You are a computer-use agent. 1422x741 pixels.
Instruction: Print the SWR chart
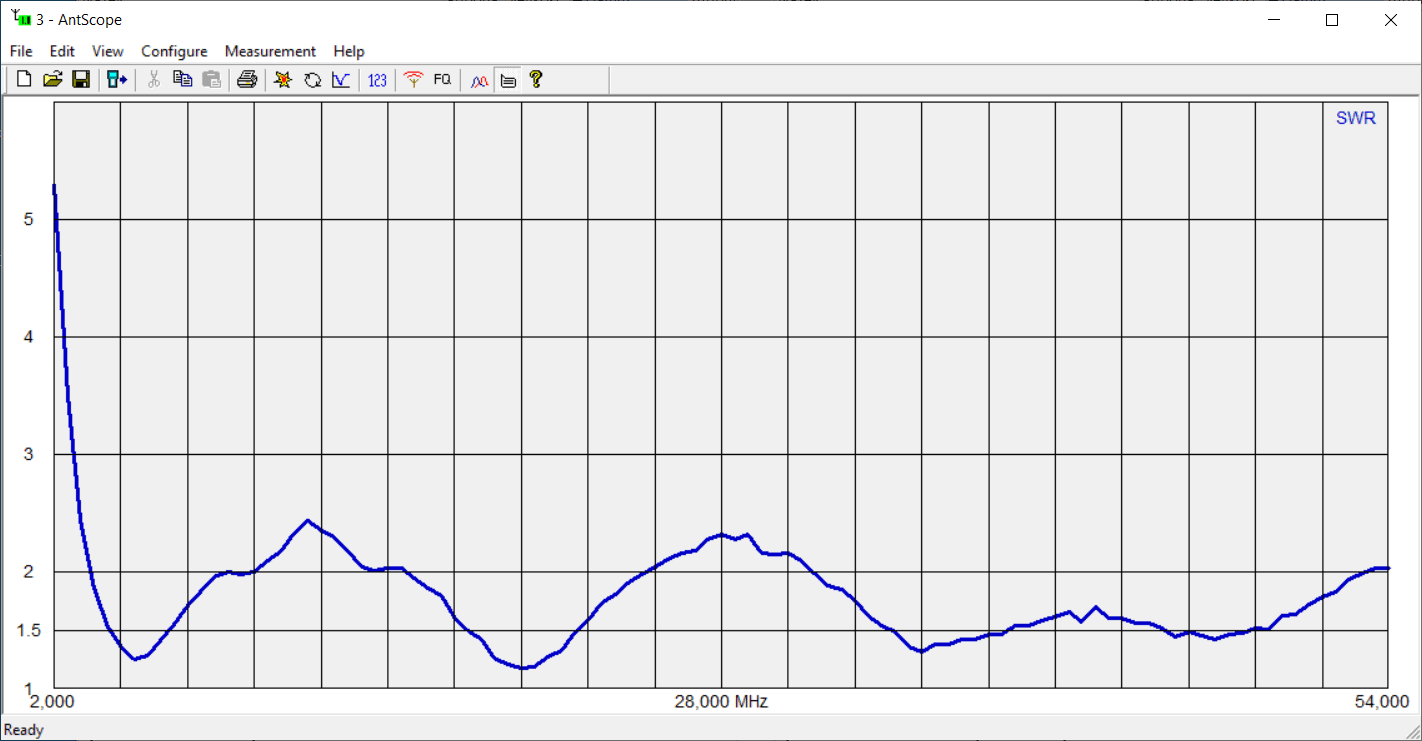[247, 80]
